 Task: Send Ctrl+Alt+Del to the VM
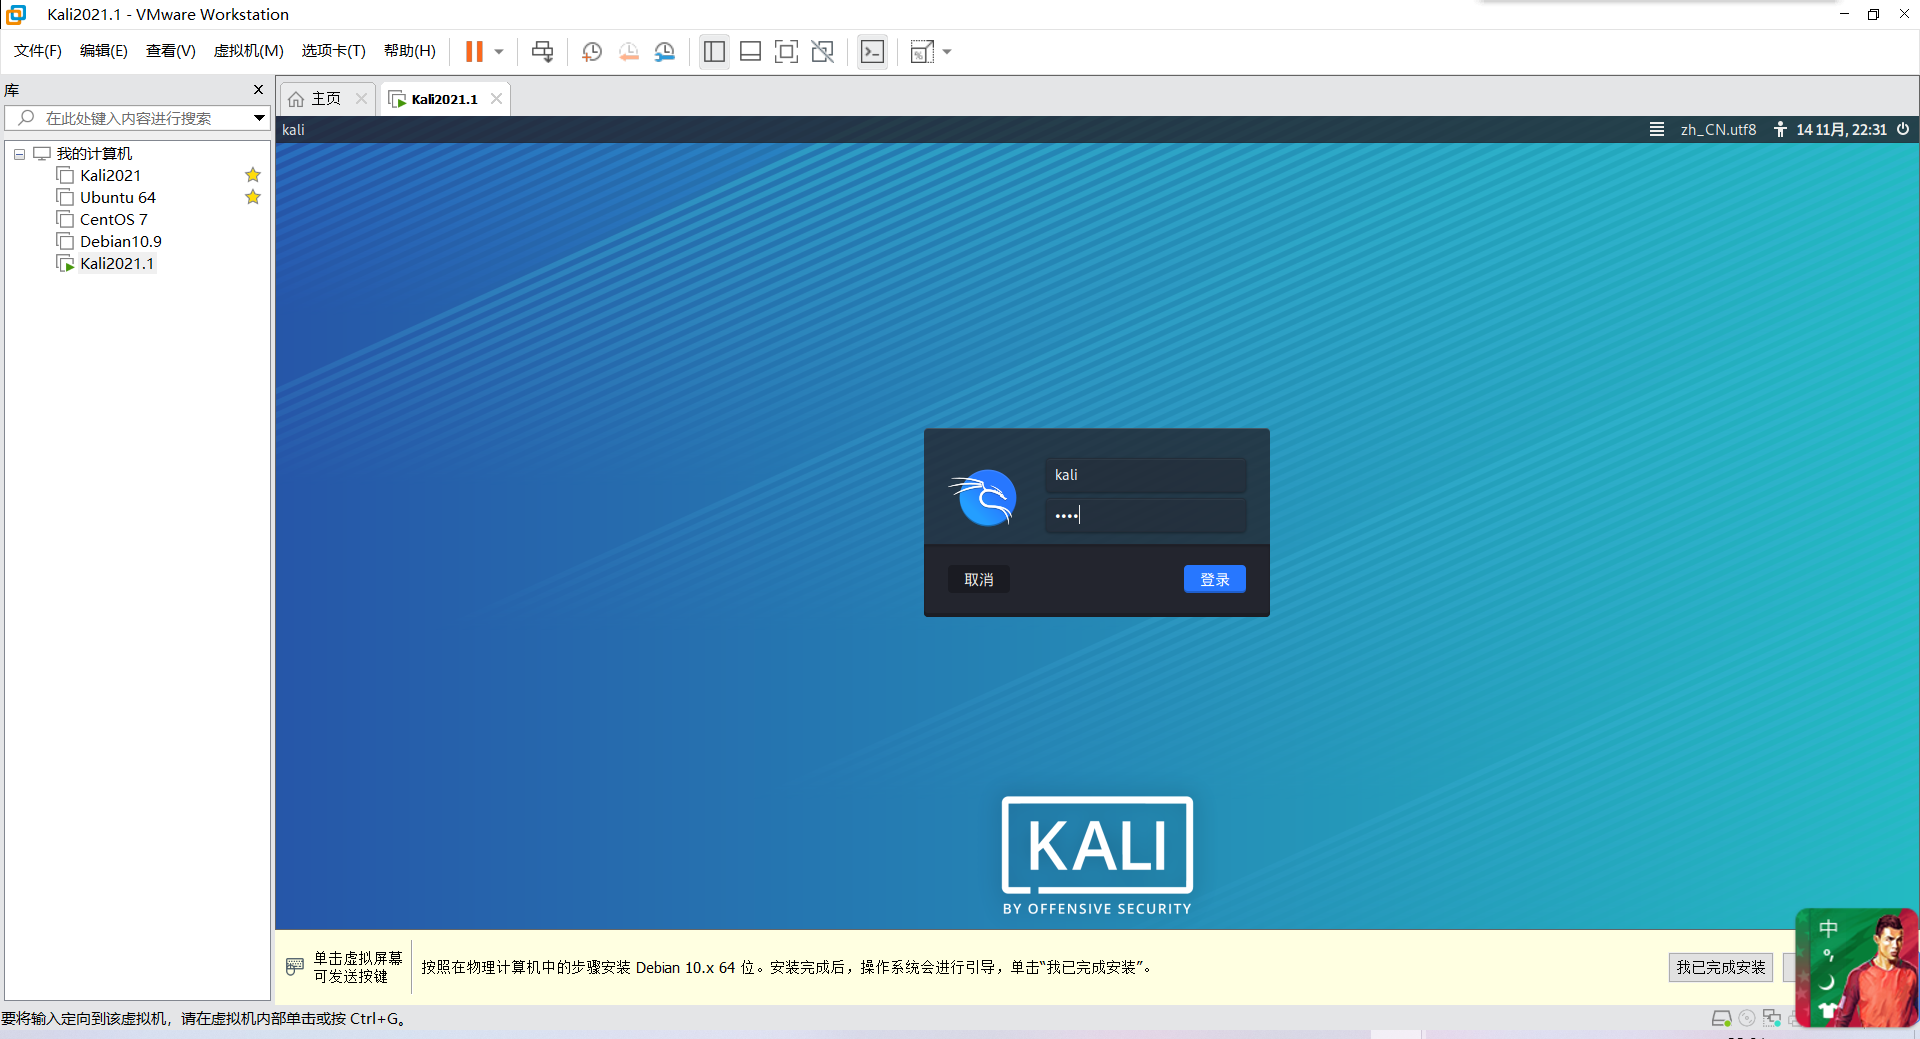pyautogui.click(x=543, y=51)
